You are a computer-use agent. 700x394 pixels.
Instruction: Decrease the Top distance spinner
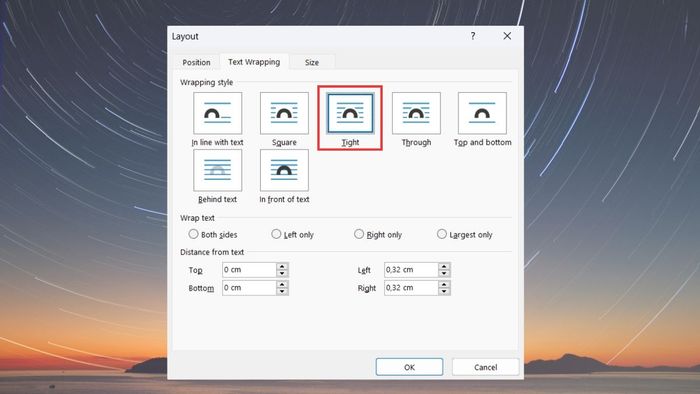point(282,273)
